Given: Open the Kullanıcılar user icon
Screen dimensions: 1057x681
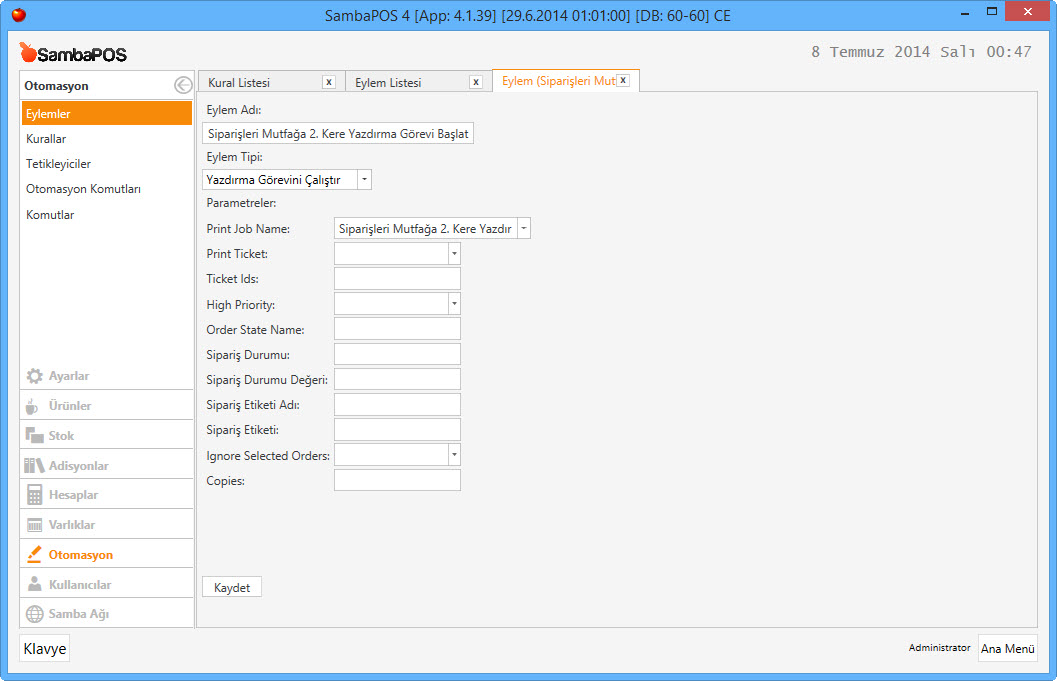Looking at the screenshot, I should pos(35,584).
